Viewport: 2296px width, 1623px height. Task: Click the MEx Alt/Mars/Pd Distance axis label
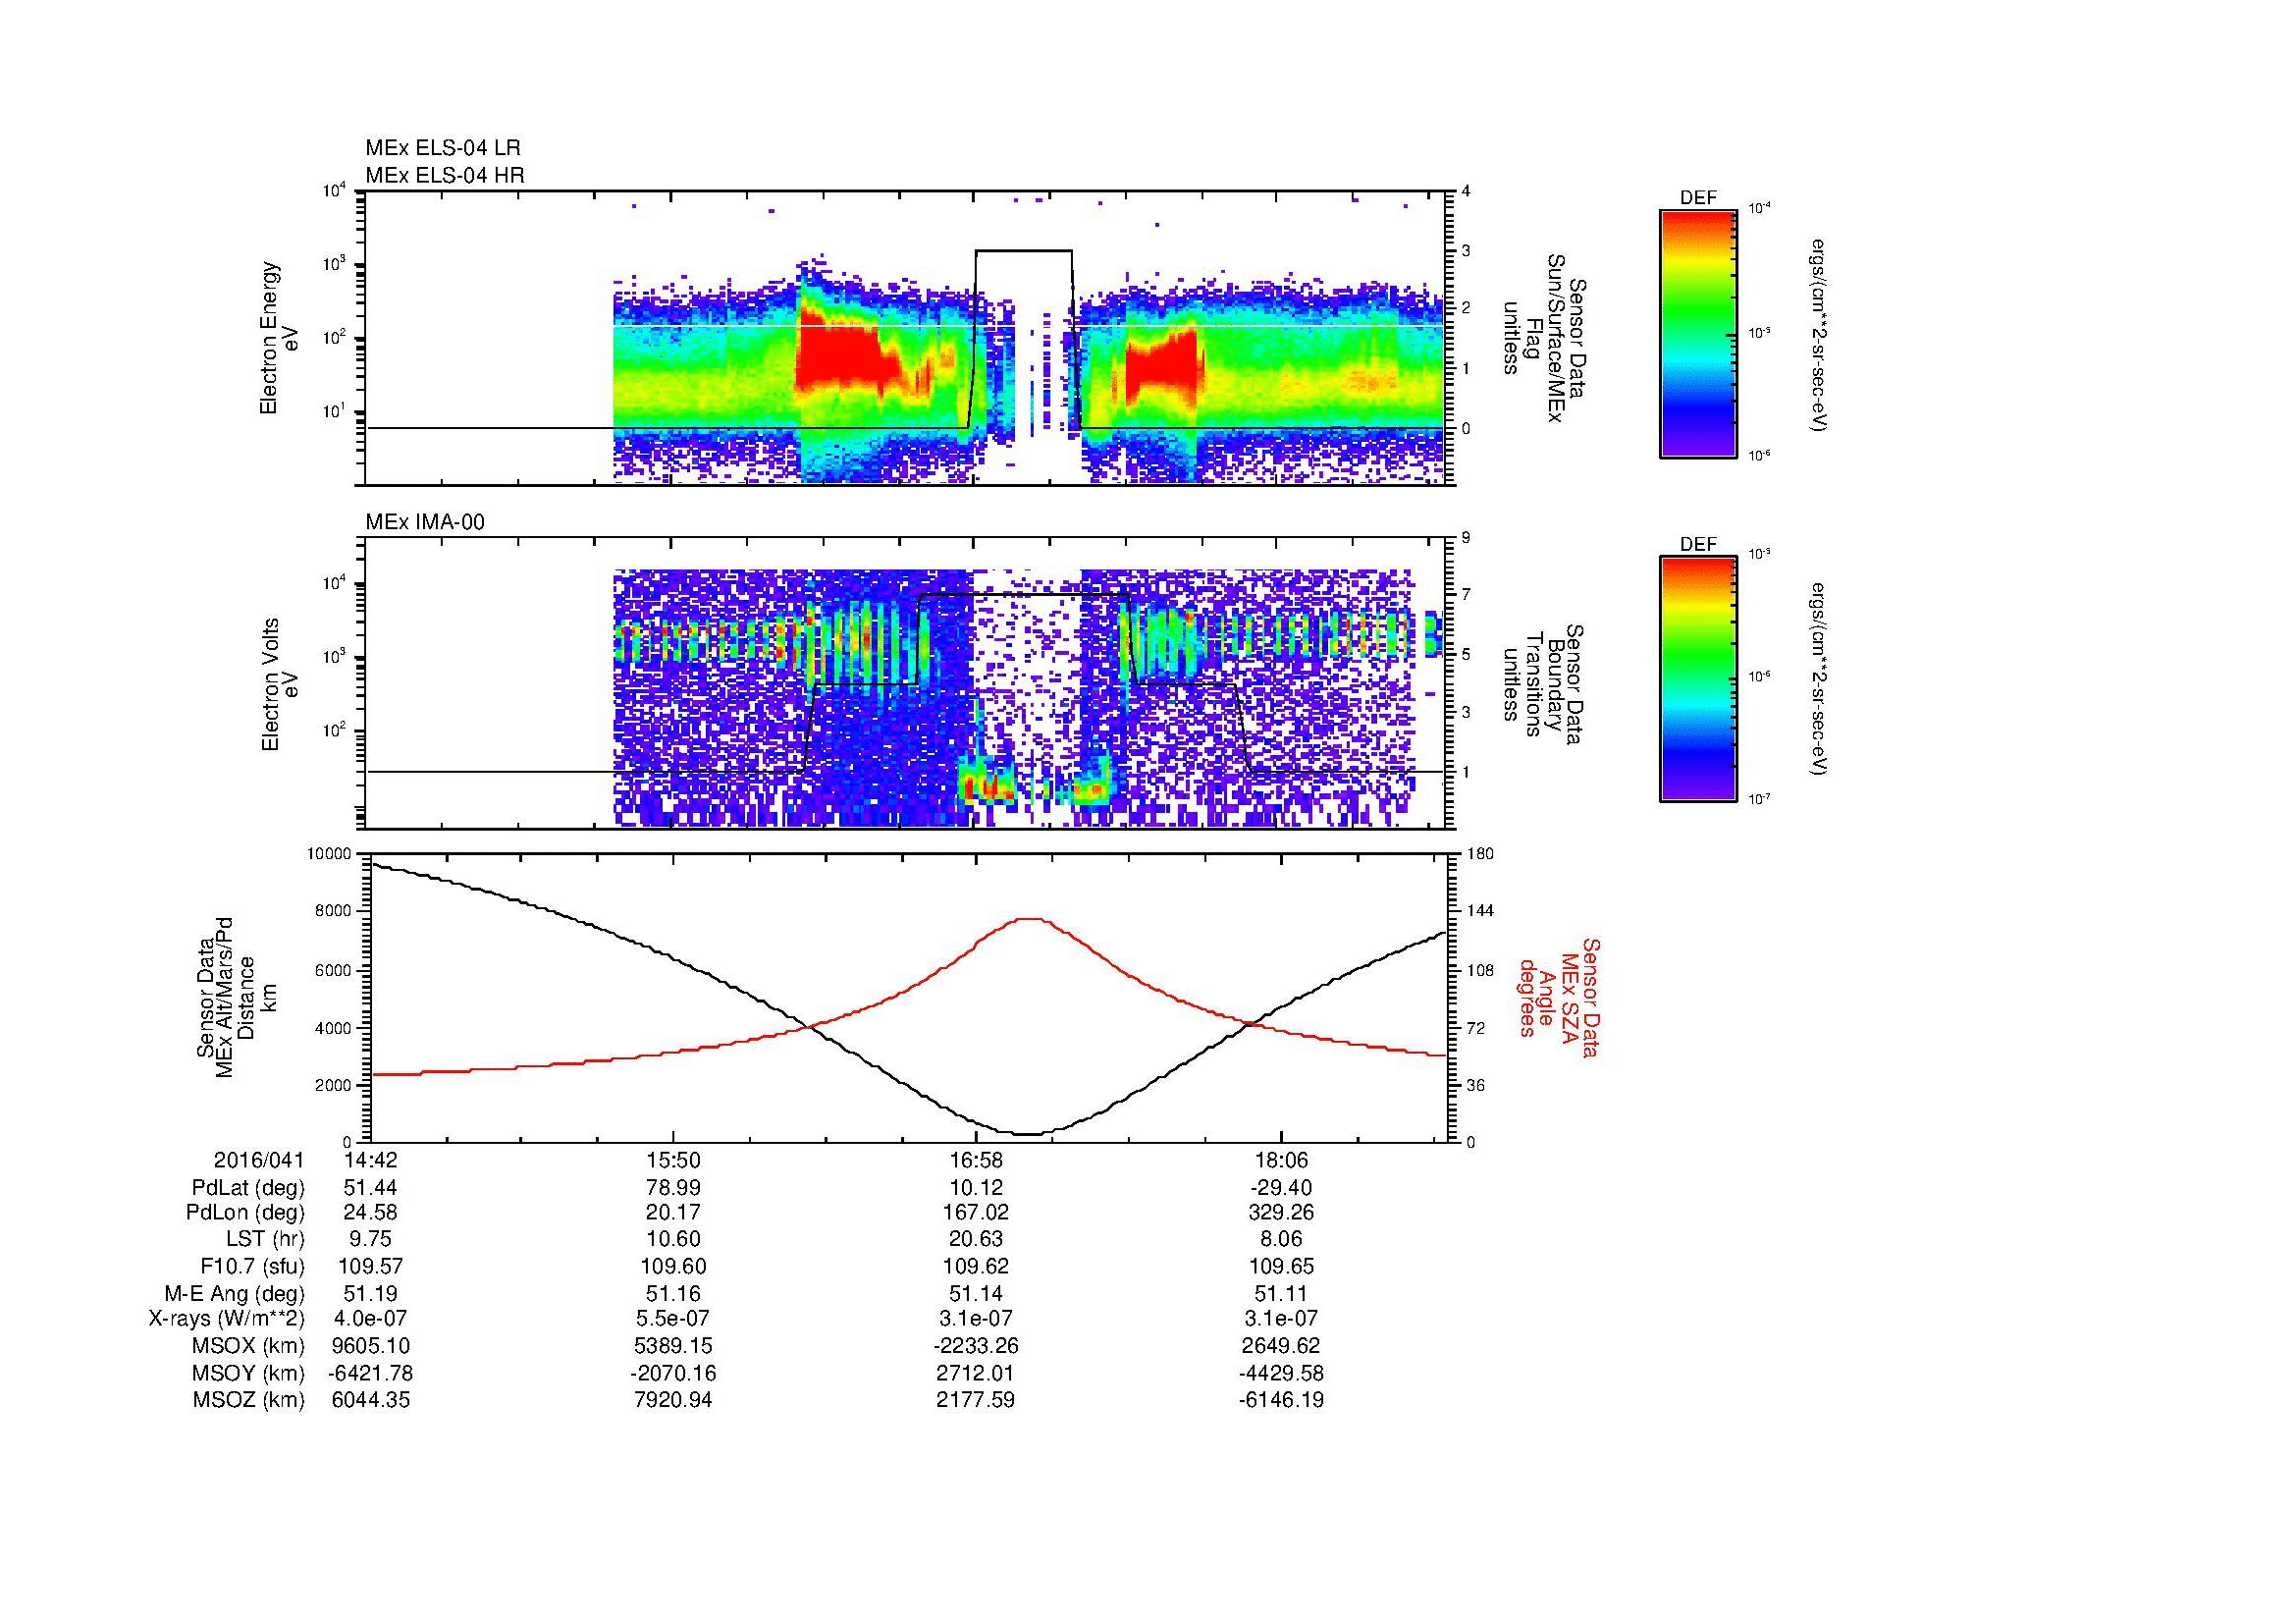[236, 998]
